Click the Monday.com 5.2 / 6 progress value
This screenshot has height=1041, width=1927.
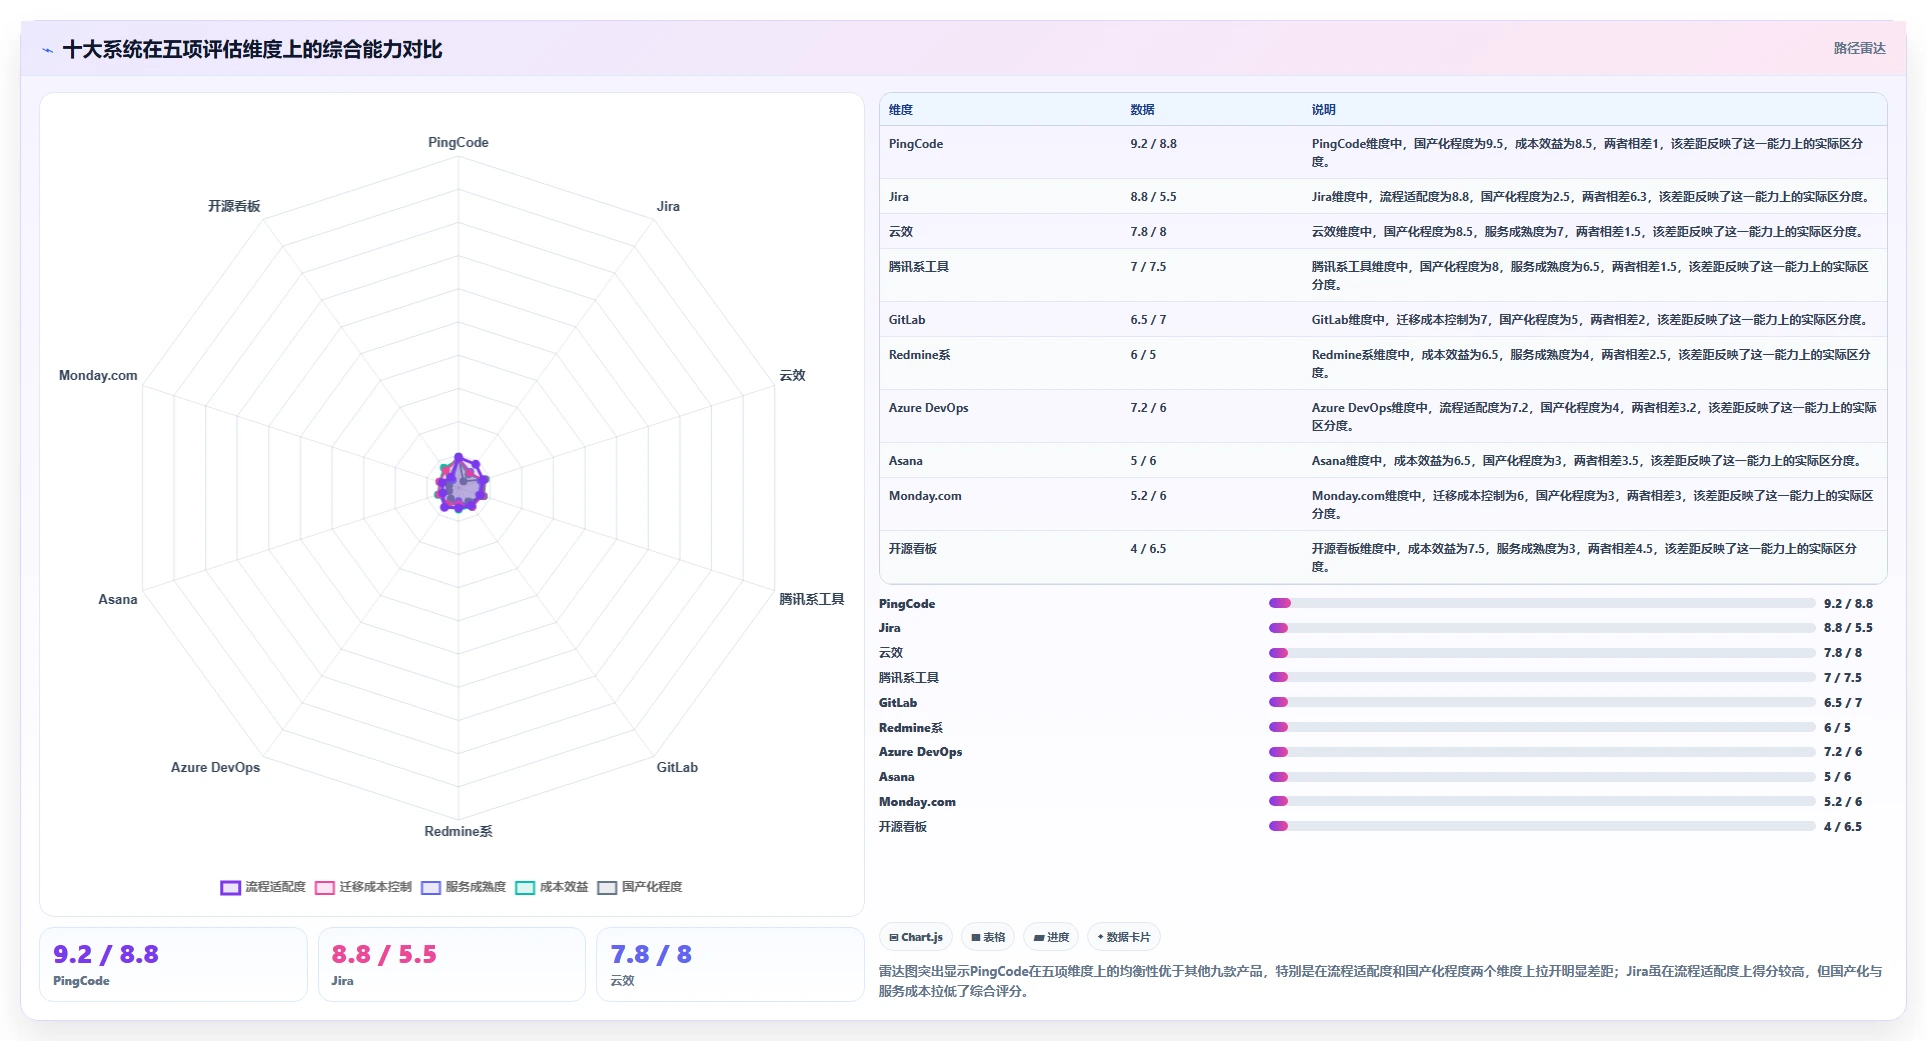[x=1843, y=802]
